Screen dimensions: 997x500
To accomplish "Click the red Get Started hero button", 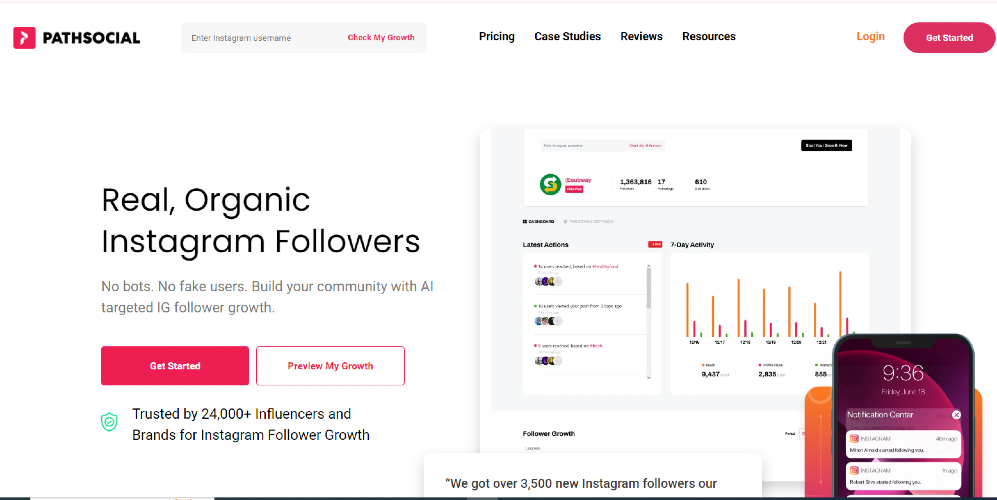I will coord(175,366).
